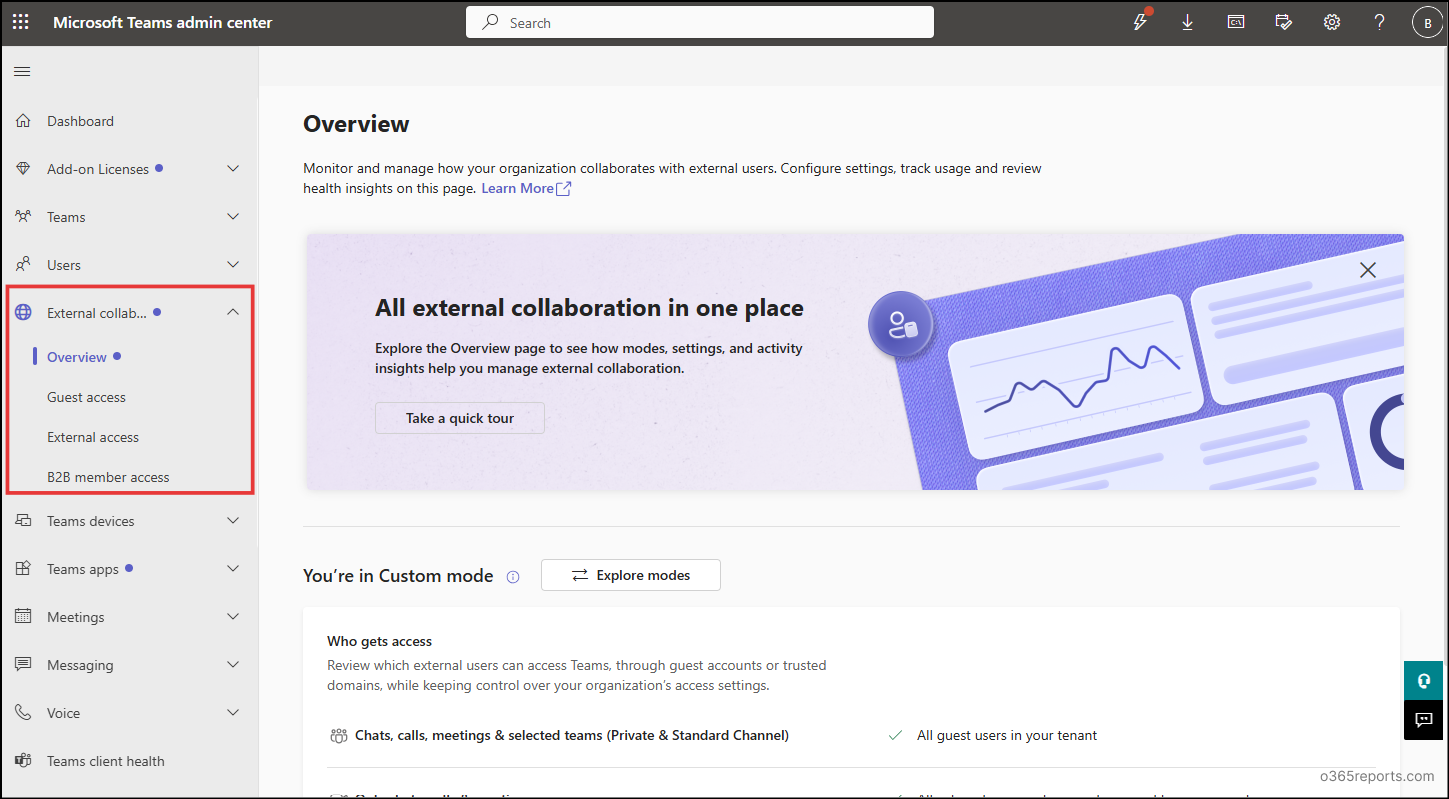This screenshot has width=1449, height=799.
Task: Close the external collaboration banner
Action: pyautogui.click(x=1368, y=270)
